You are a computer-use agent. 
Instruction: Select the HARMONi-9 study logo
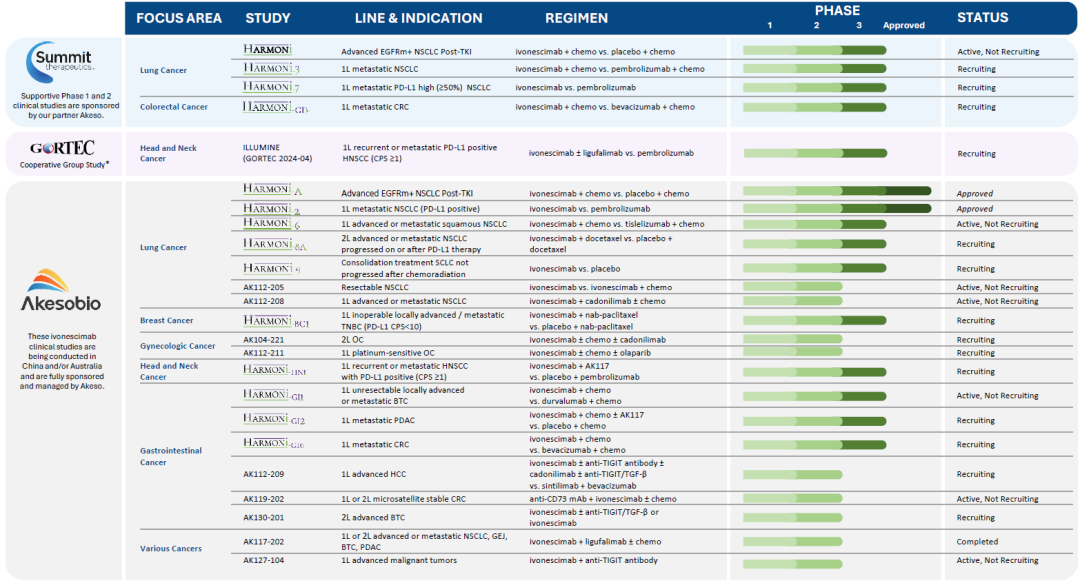(x=271, y=269)
